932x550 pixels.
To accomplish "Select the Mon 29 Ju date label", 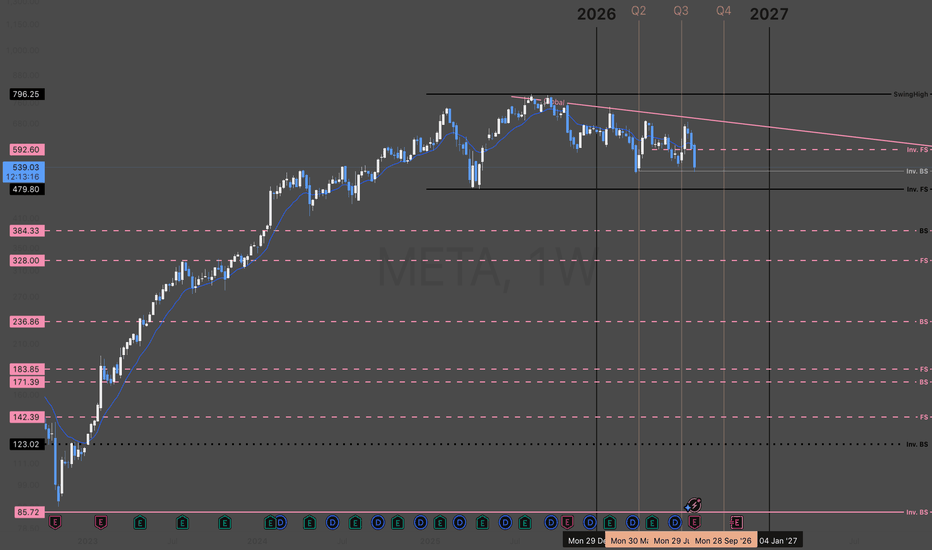I will tap(670, 540).
